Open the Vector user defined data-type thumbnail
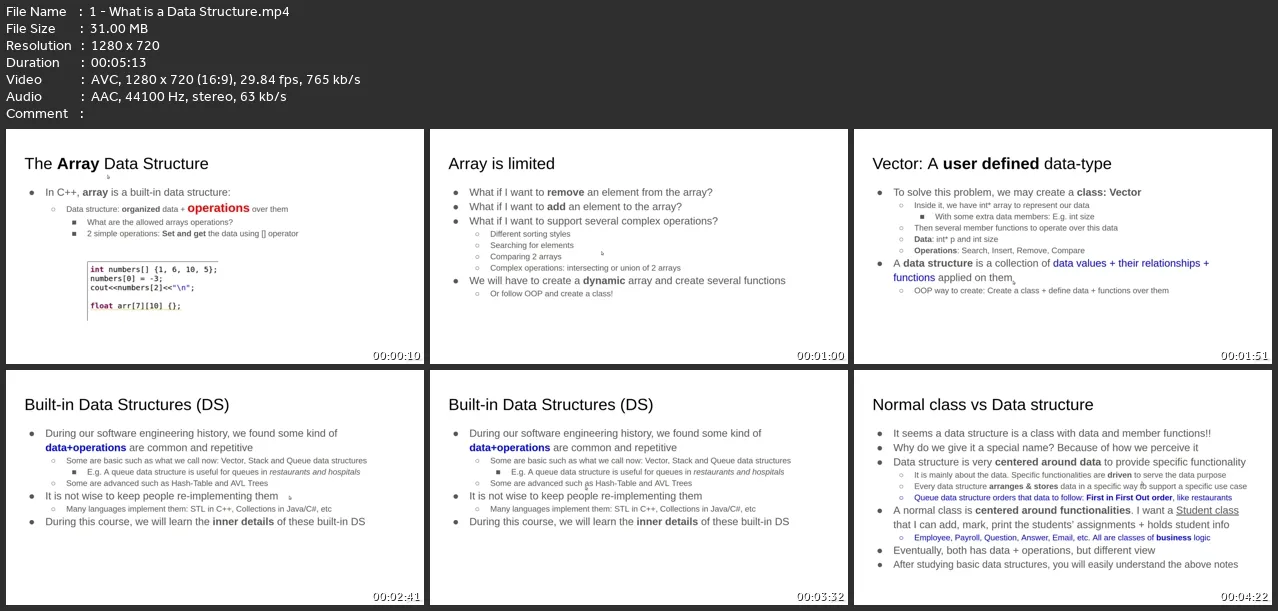The image size is (1278, 611). (x=1062, y=246)
